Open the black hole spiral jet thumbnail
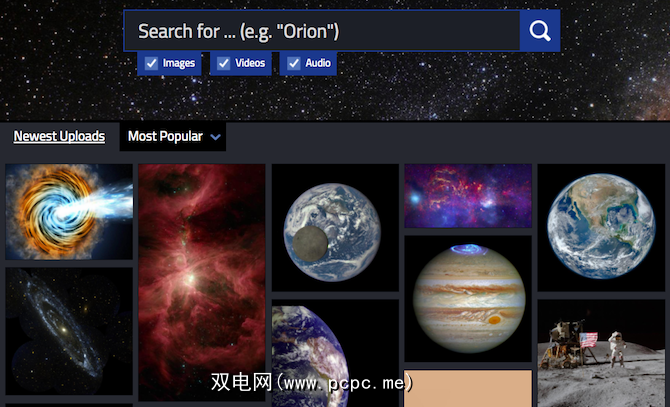Screen dimensions: 670x407 tap(69, 212)
